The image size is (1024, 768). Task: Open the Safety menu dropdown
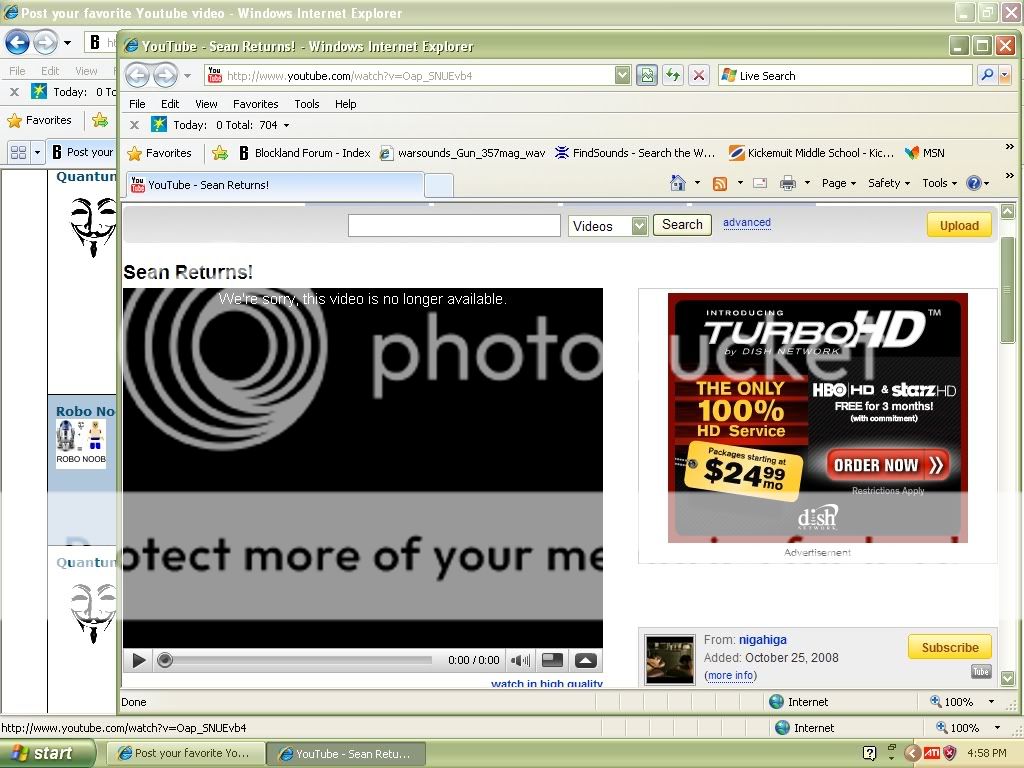point(889,184)
